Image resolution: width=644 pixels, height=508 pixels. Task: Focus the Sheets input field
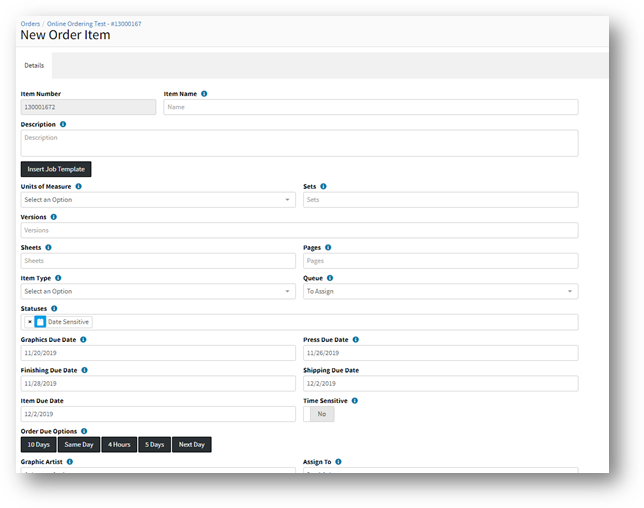[x=158, y=261]
